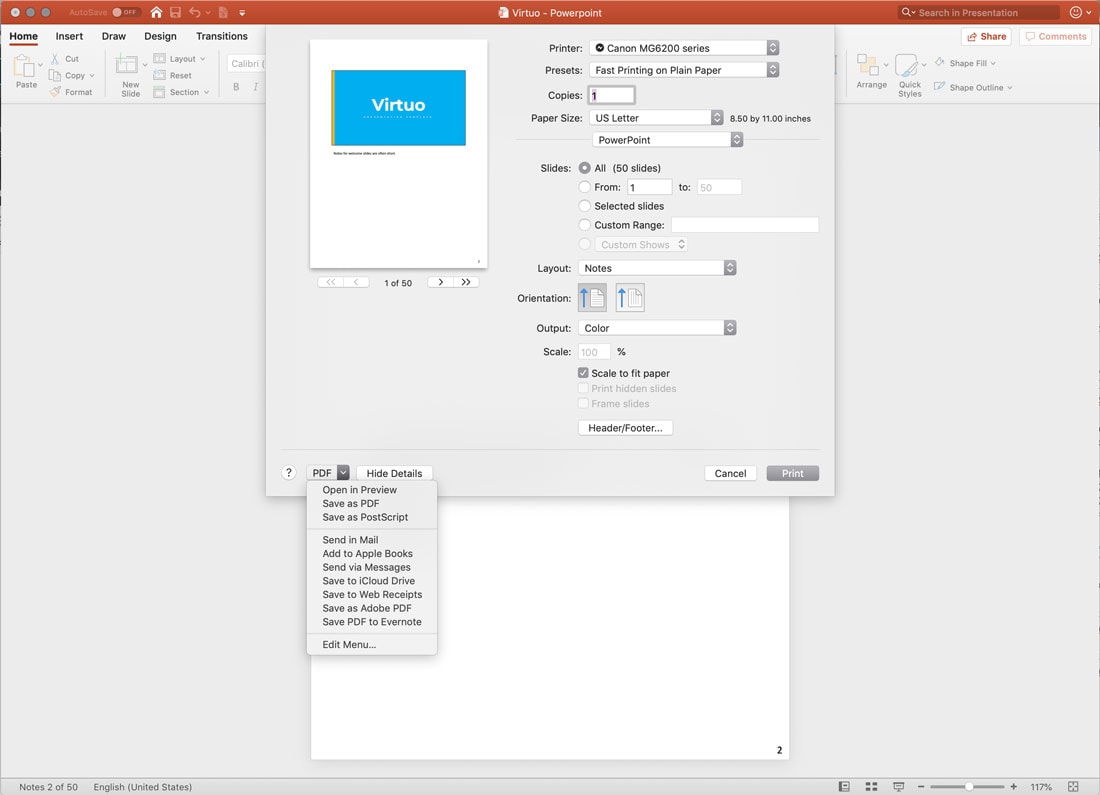The height and width of the screenshot is (795, 1100).
Task: Click the Copies input field
Action: point(611,96)
